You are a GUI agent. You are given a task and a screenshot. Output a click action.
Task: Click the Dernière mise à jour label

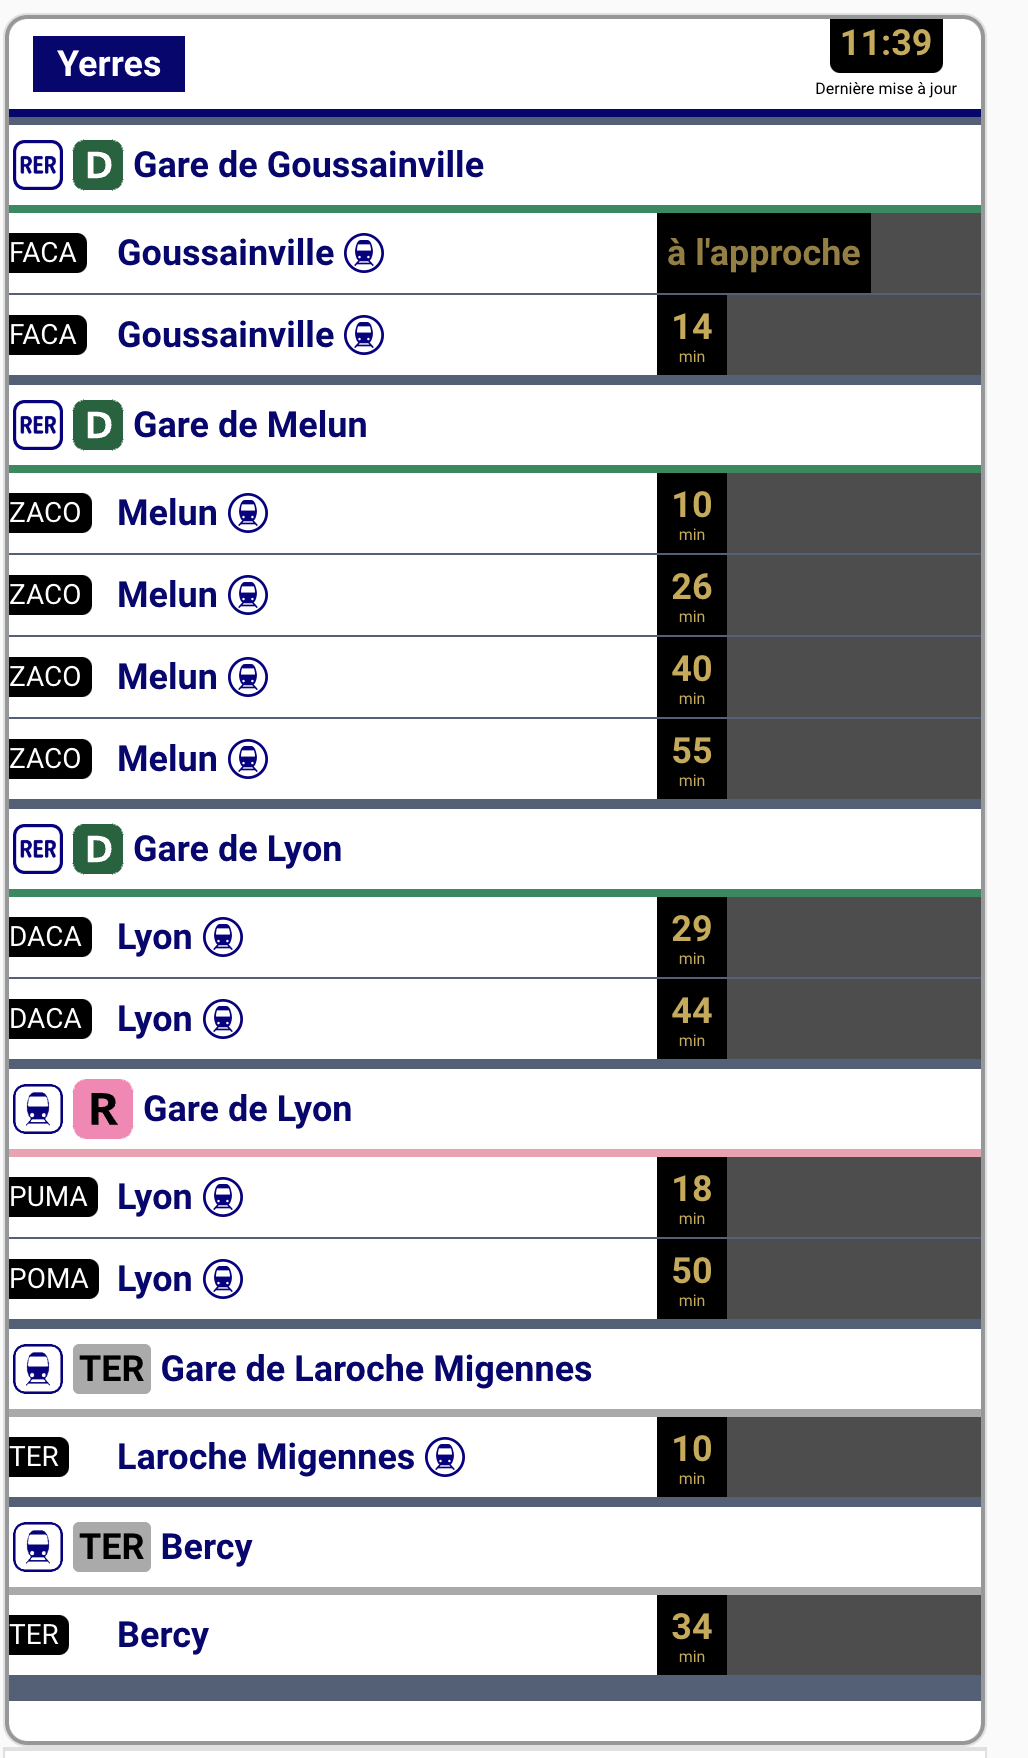coord(885,89)
